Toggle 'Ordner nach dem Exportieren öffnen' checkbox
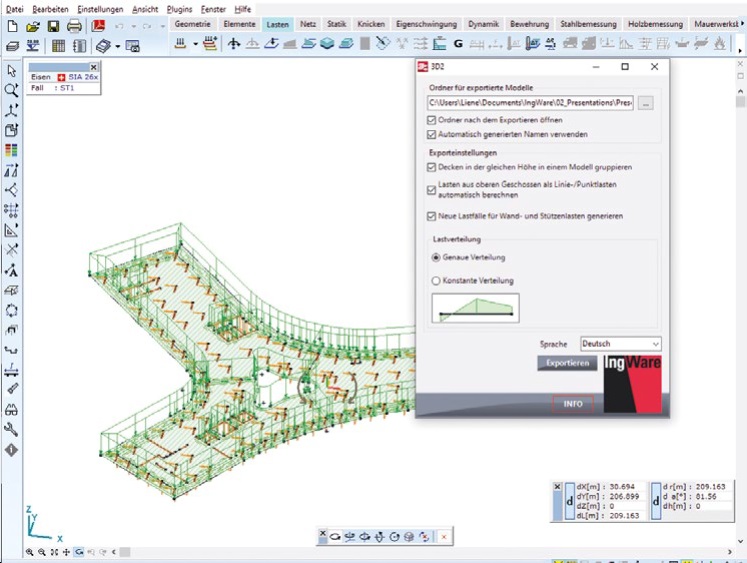 (x=432, y=120)
